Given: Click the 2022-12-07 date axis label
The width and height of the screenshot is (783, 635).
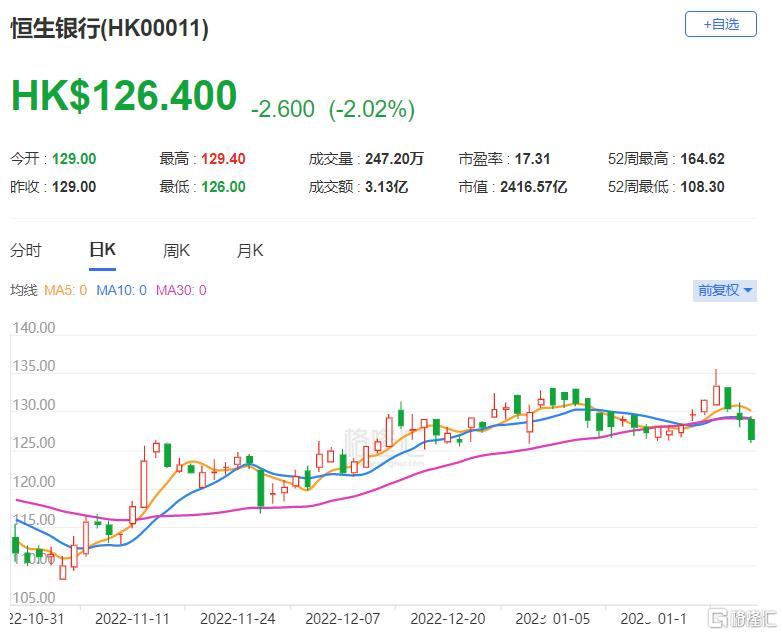Looking at the screenshot, I should point(343,619).
